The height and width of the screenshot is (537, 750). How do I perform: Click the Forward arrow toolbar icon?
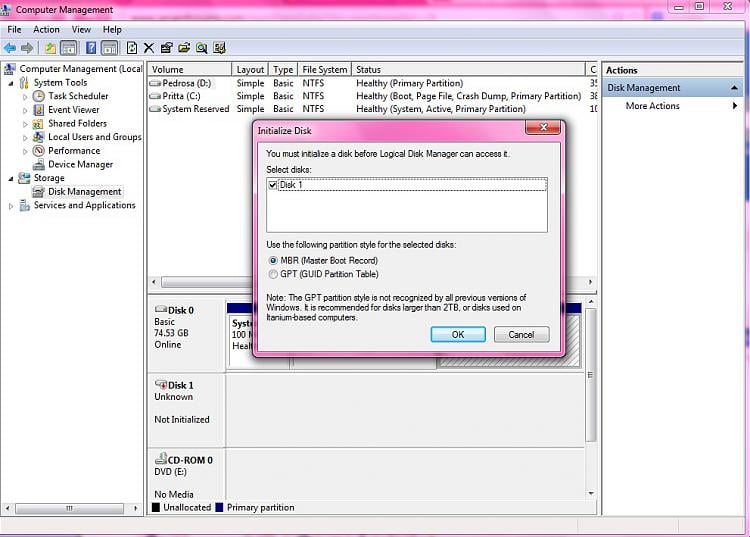coord(27,48)
